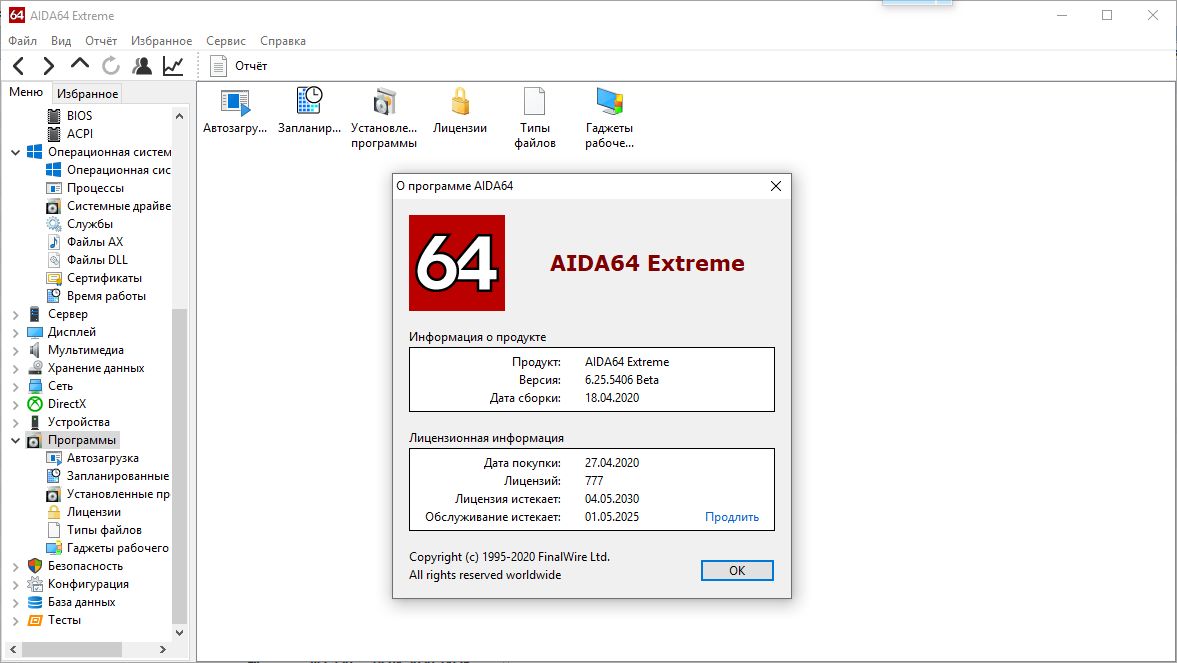Expand the Сервер node
Screen dimensions: 1177x663
click(x=15, y=315)
